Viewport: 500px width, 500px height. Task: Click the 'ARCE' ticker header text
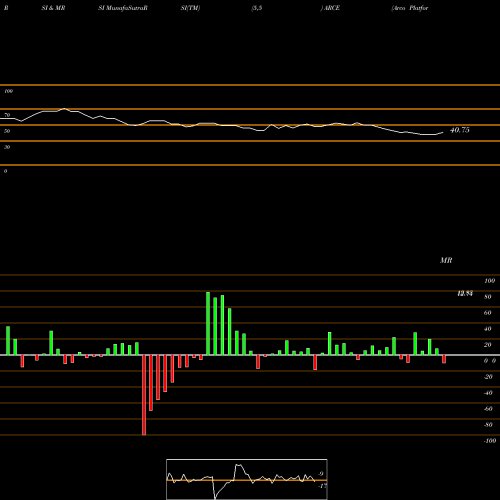(x=331, y=8)
